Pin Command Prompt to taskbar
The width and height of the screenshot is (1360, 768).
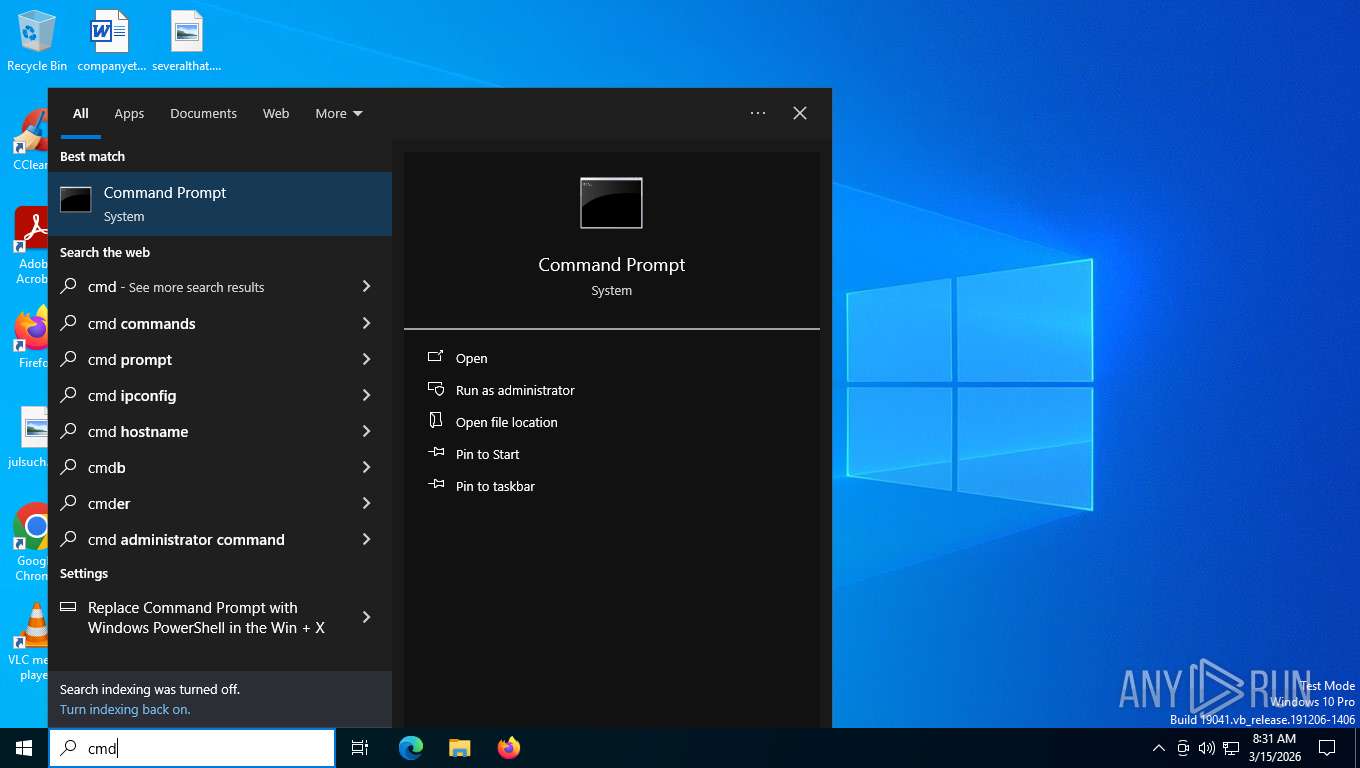[x=495, y=486]
